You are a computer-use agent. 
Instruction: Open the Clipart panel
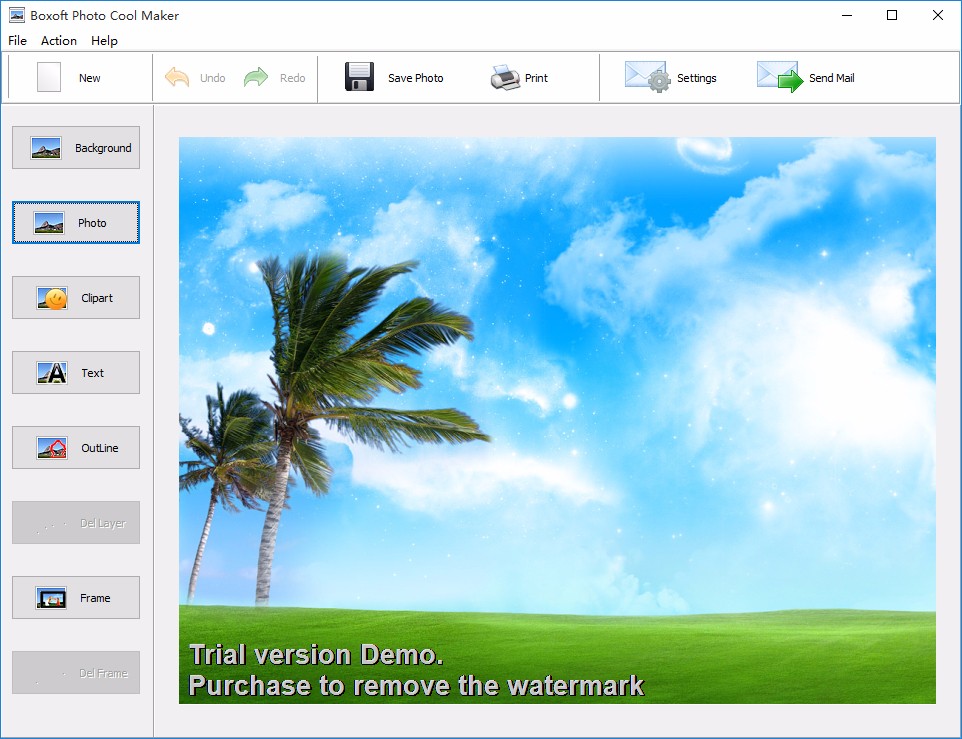(x=75, y=297)
